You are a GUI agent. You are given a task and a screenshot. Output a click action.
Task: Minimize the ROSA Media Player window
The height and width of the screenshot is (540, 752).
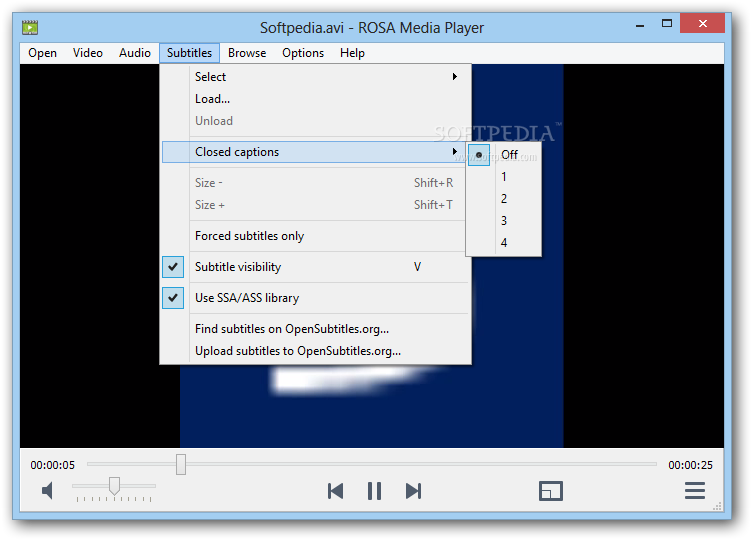point(640,24)
